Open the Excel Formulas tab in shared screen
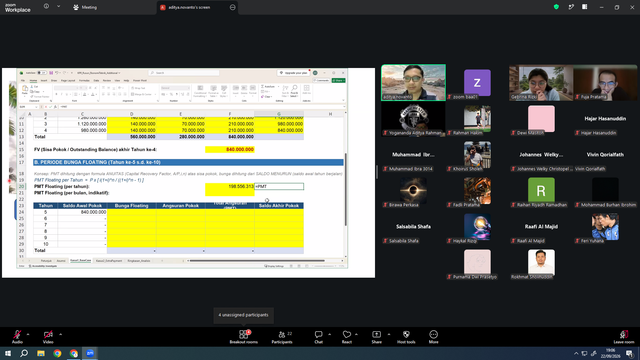Viewport: 640px width, 360px height. (x=84, y=80)
